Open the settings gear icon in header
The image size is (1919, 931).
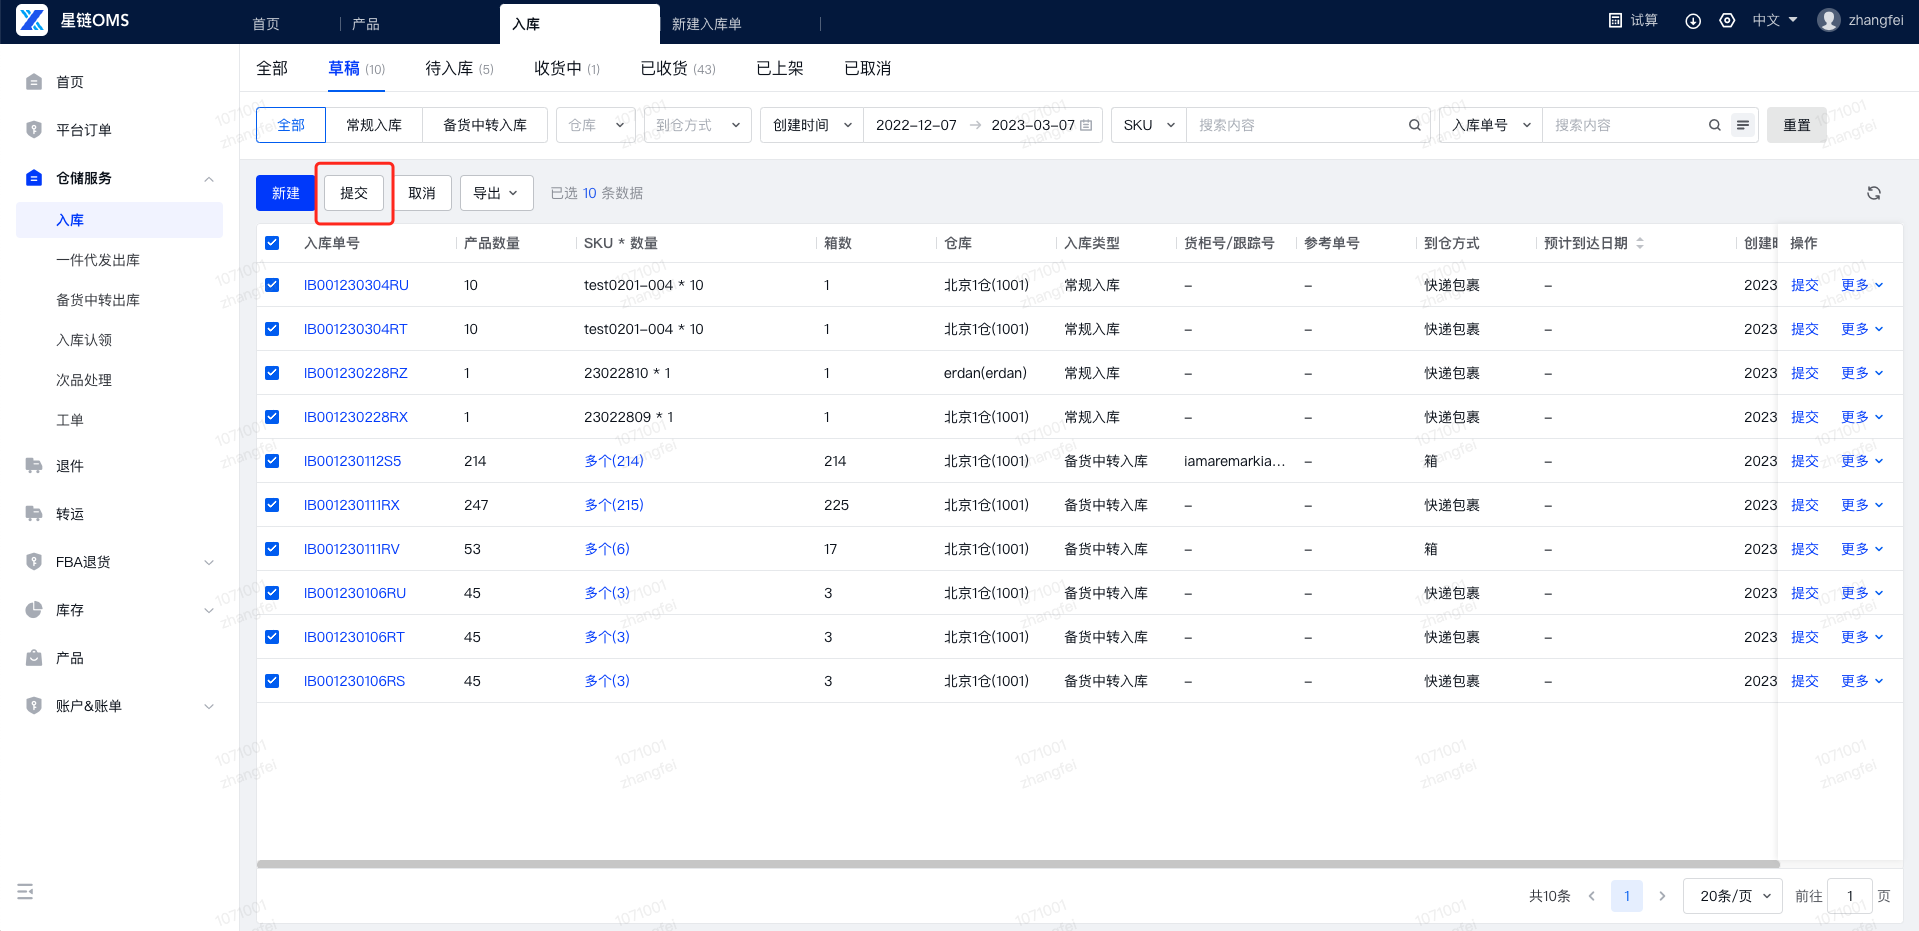click(1727, 20)
